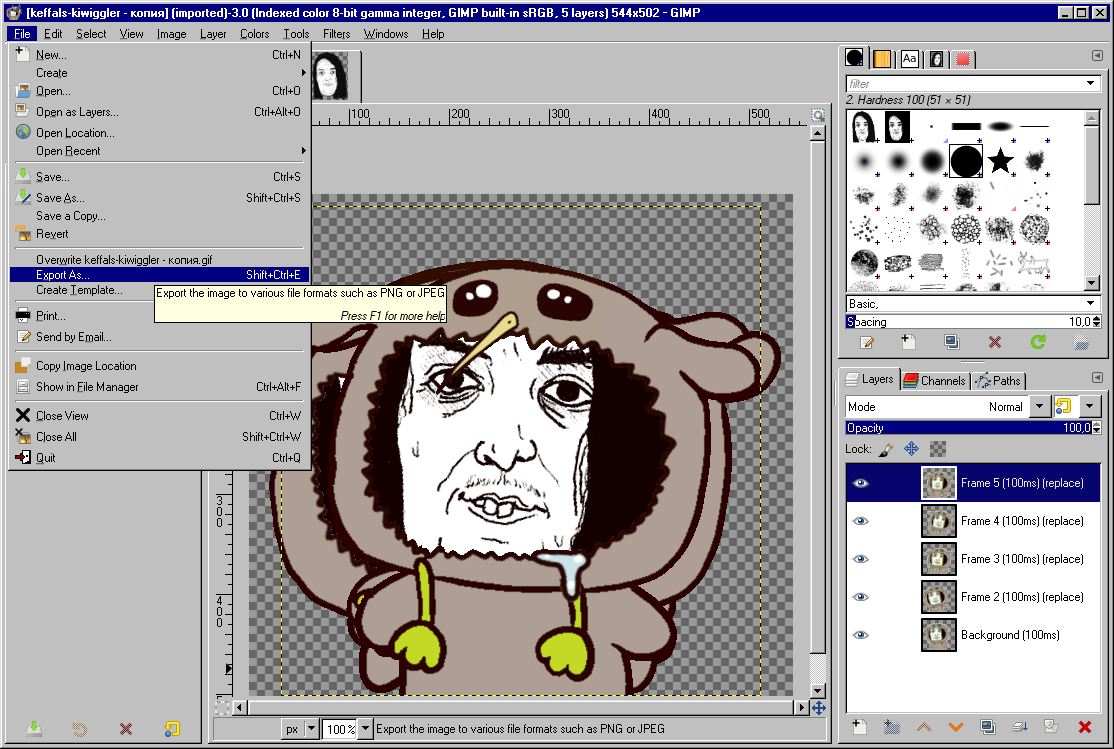Choose Save As menu entry

(160, 198)
